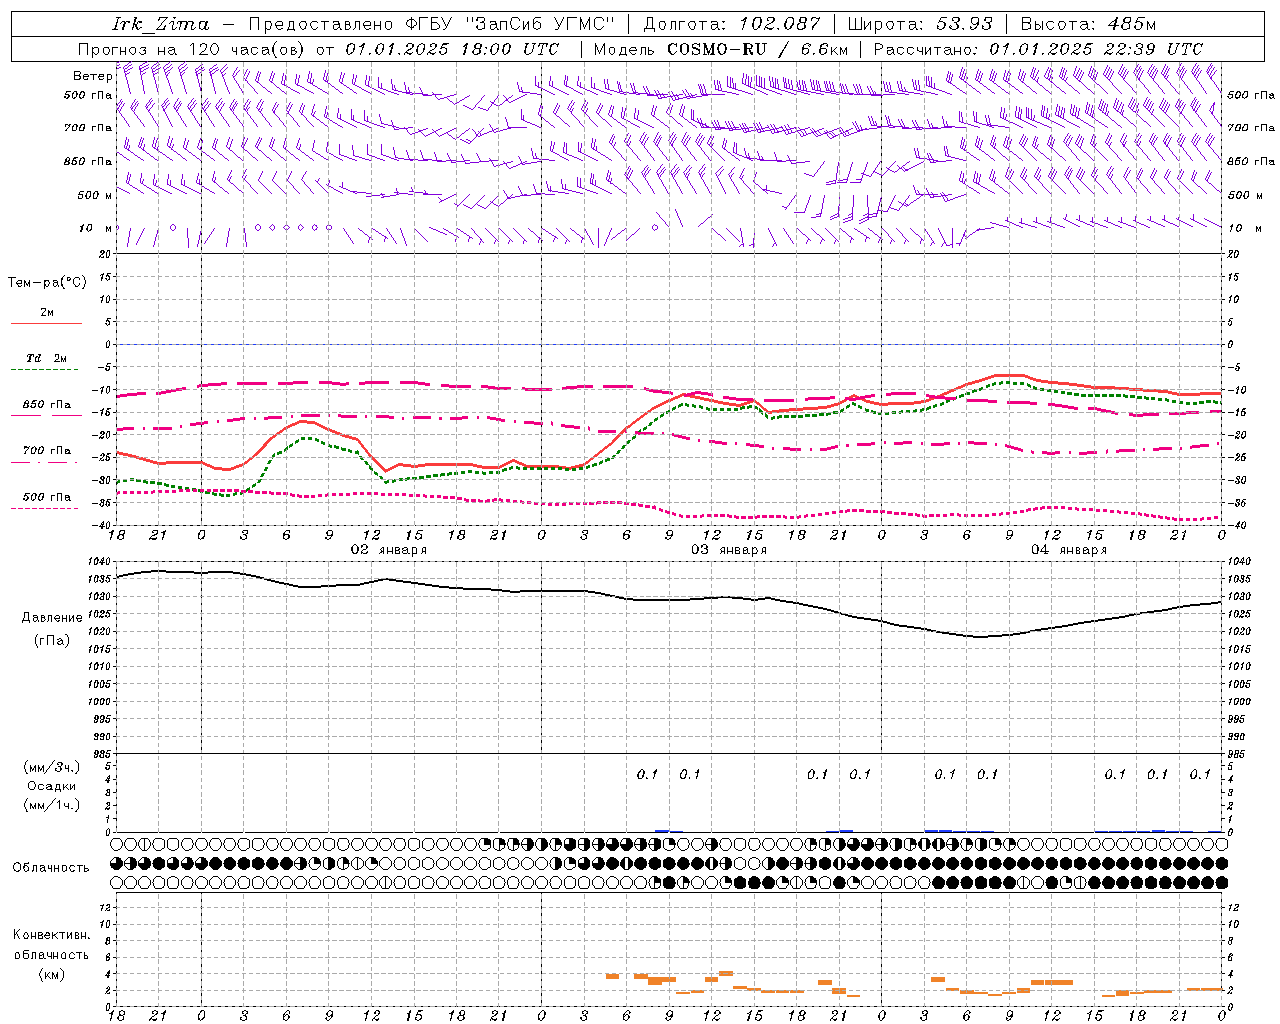Click the station name "Irk_Zima"
Viewport: 1280px width, 1024px height.
pyautogui.click(x=160, y=24)
